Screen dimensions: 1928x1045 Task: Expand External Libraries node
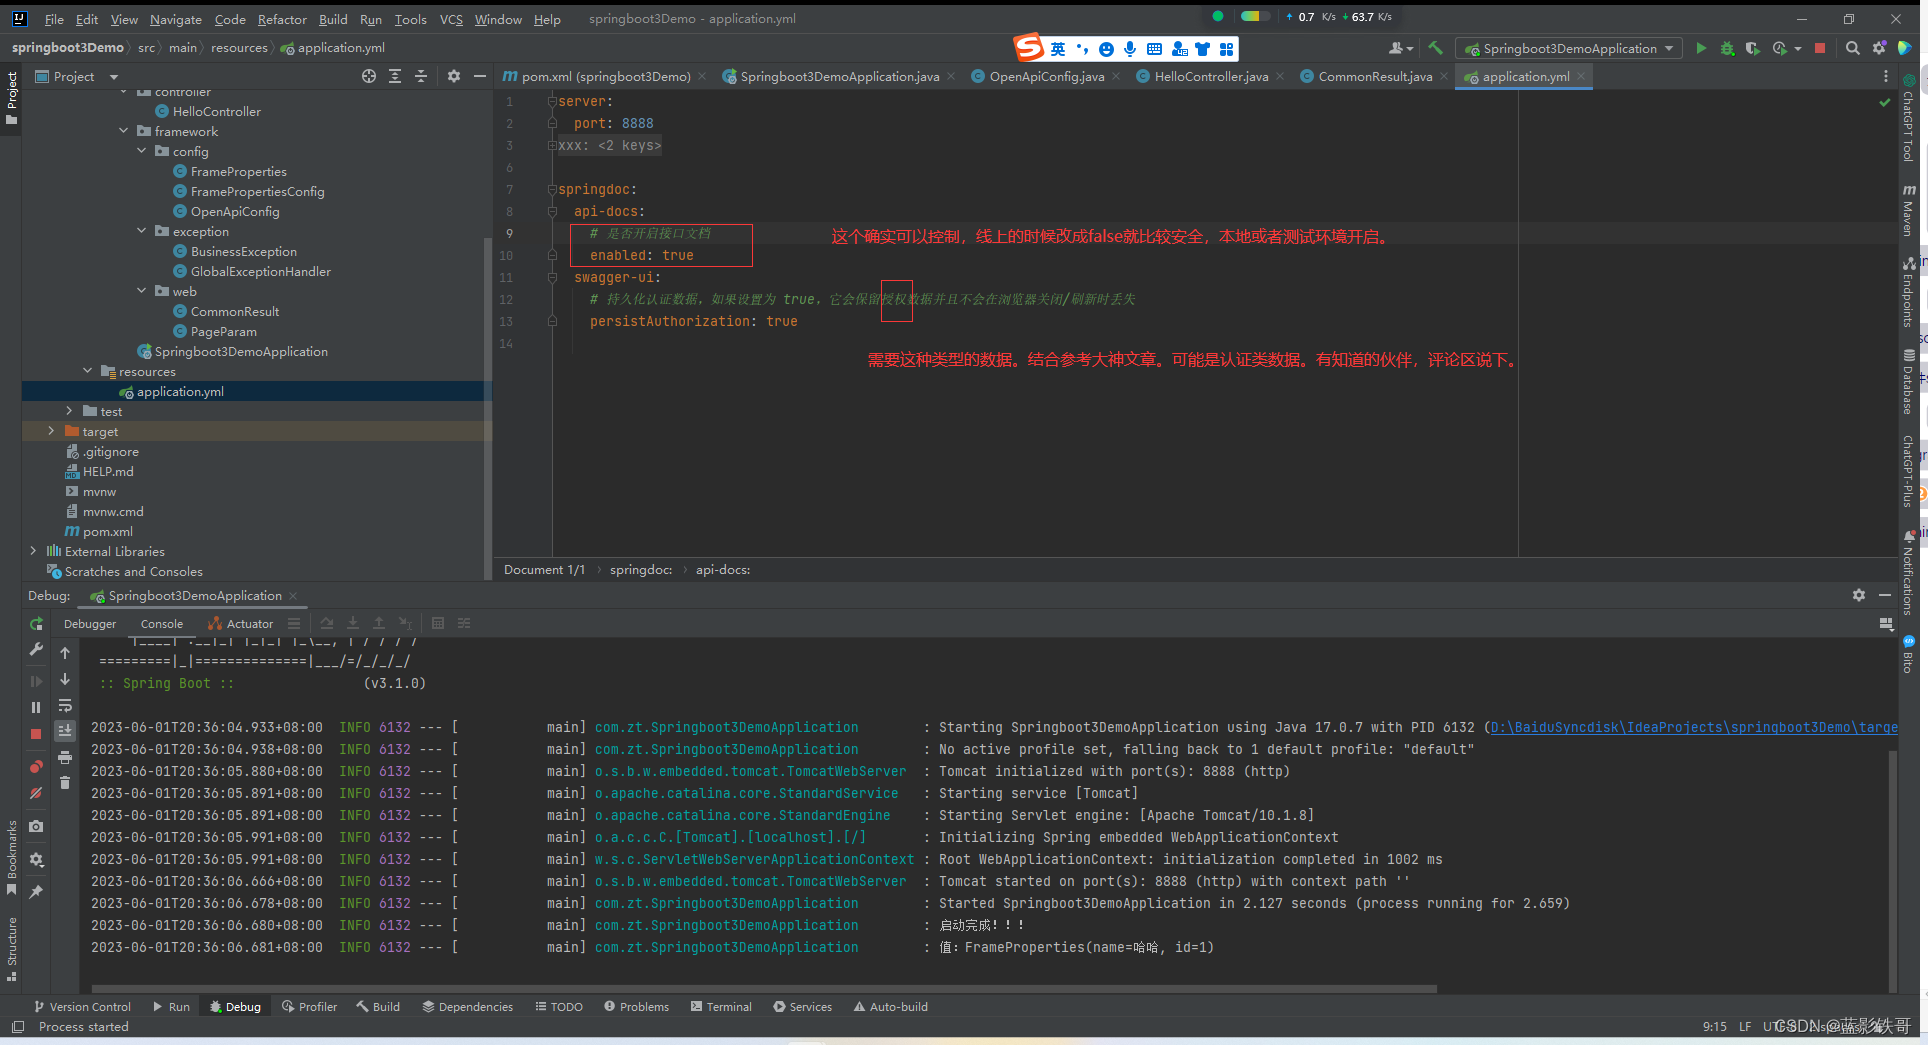(33, 551)
